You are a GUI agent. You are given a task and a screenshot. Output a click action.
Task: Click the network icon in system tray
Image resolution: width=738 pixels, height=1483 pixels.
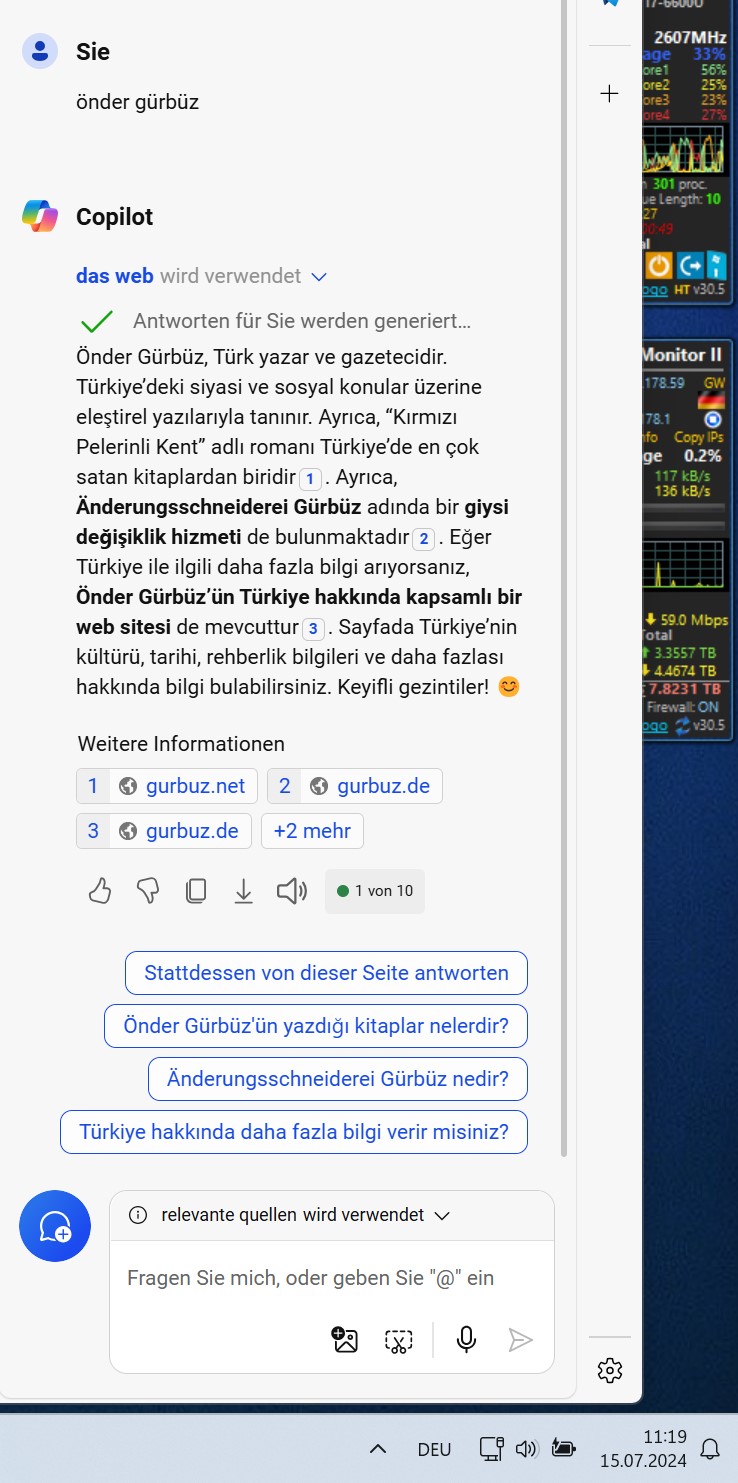coord(490,1449)
